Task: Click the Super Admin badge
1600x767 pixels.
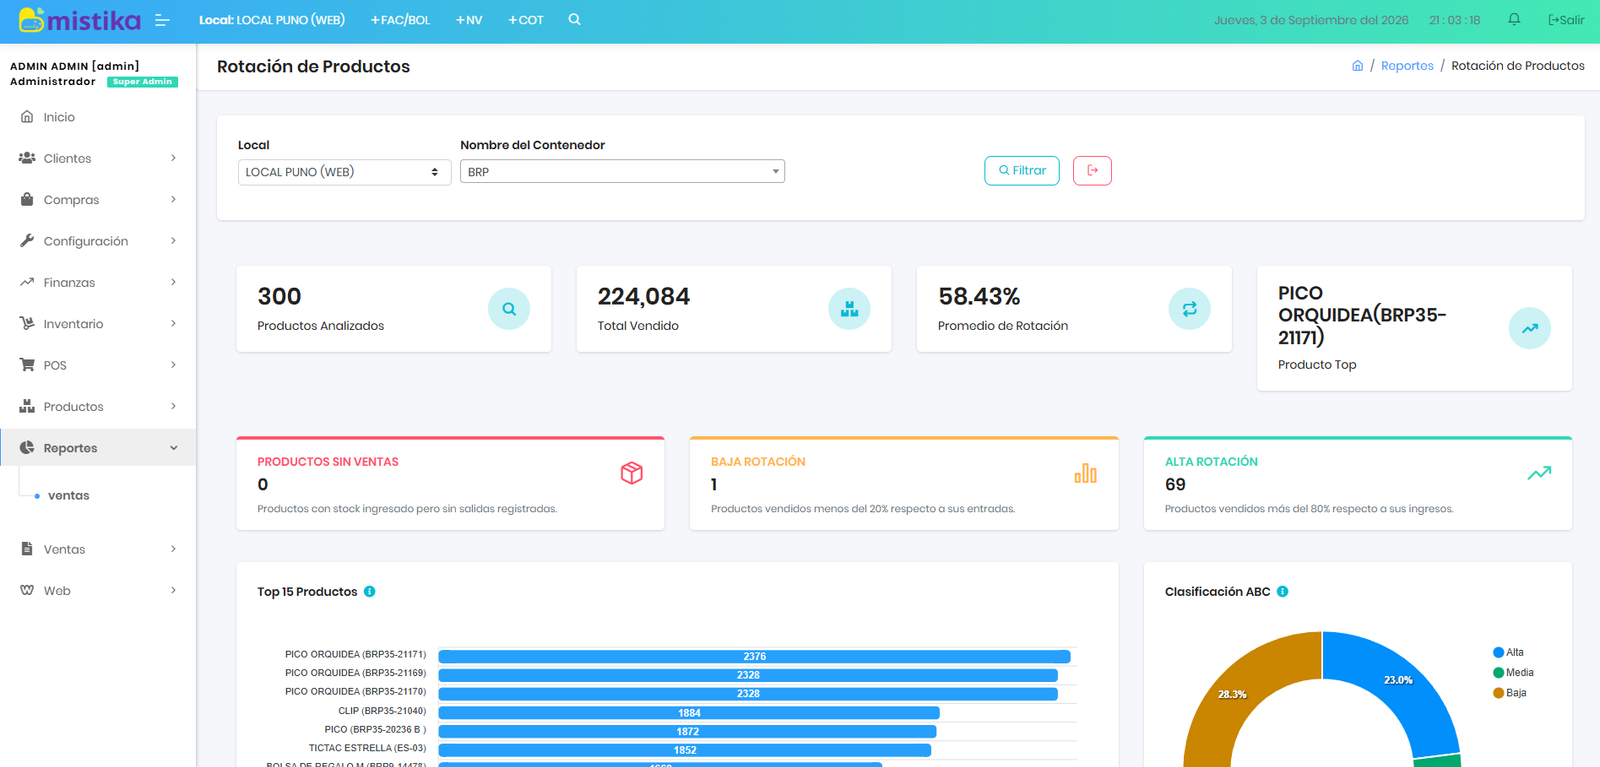Action: coord(142,82)
